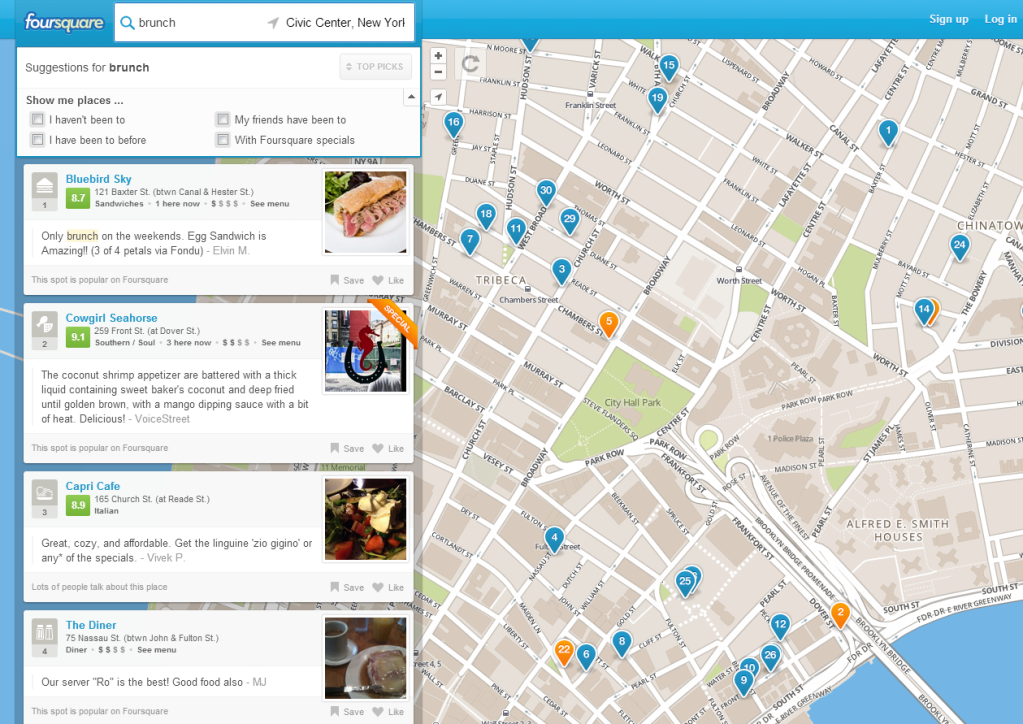Click the Save bookmark on Cowgirl Seahorse

click(x=347, y=449)
